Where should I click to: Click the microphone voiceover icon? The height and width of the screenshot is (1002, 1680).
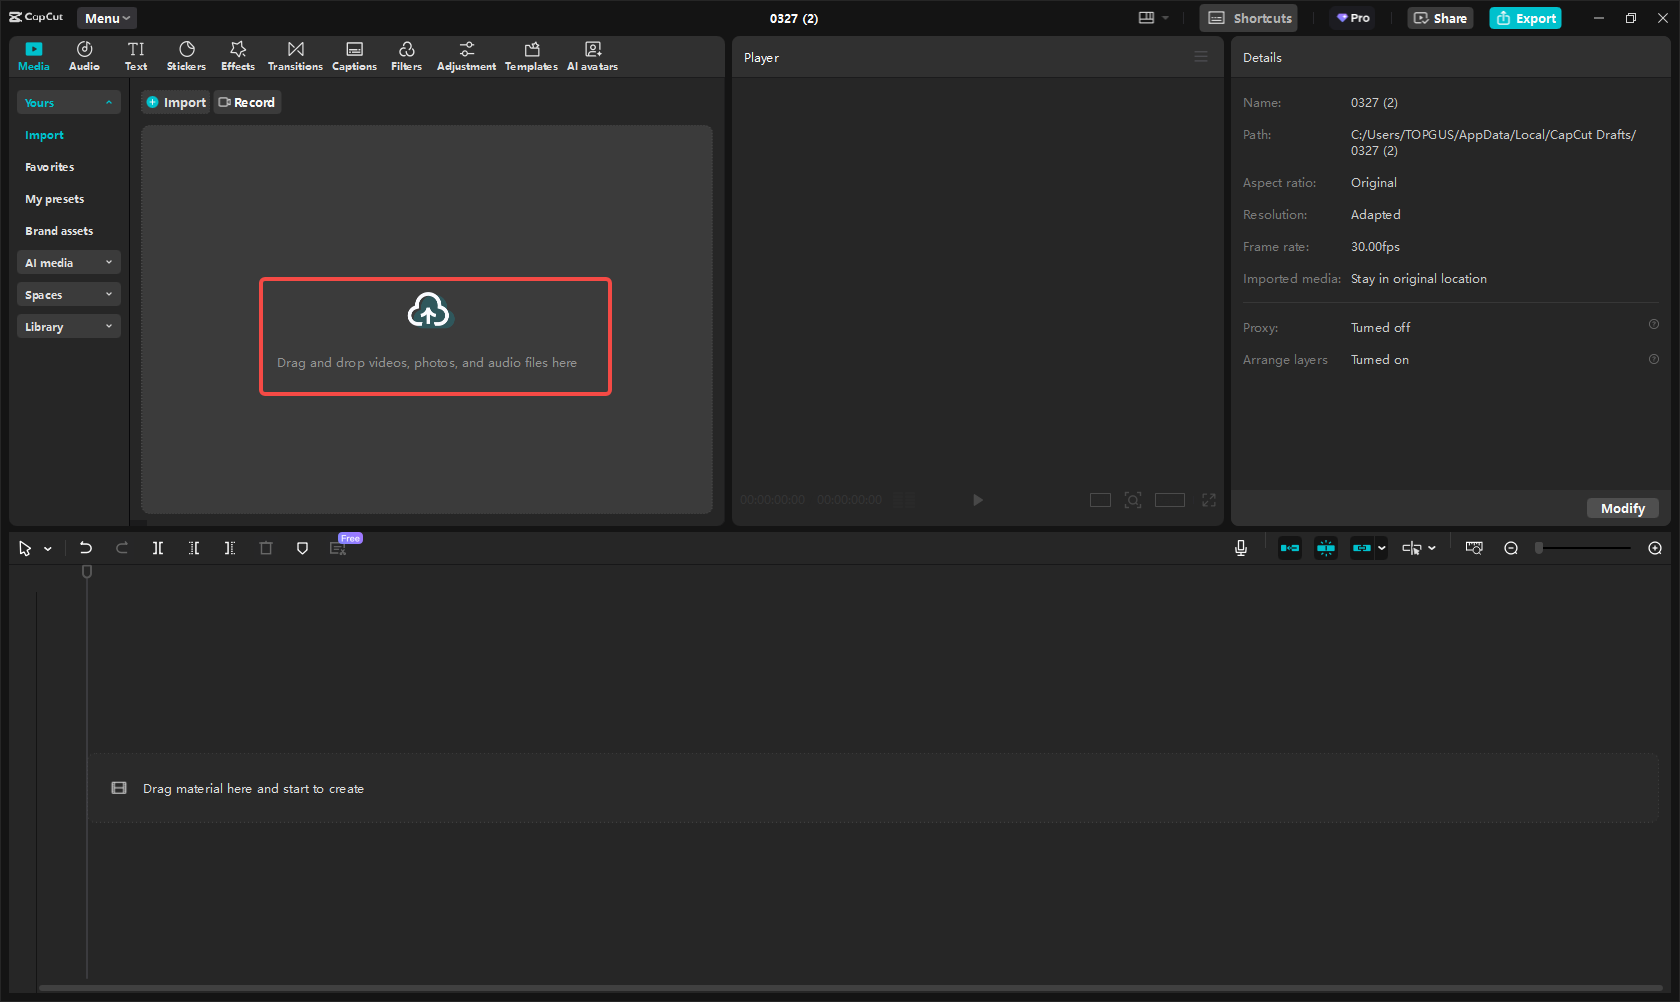coord(1241,548)
